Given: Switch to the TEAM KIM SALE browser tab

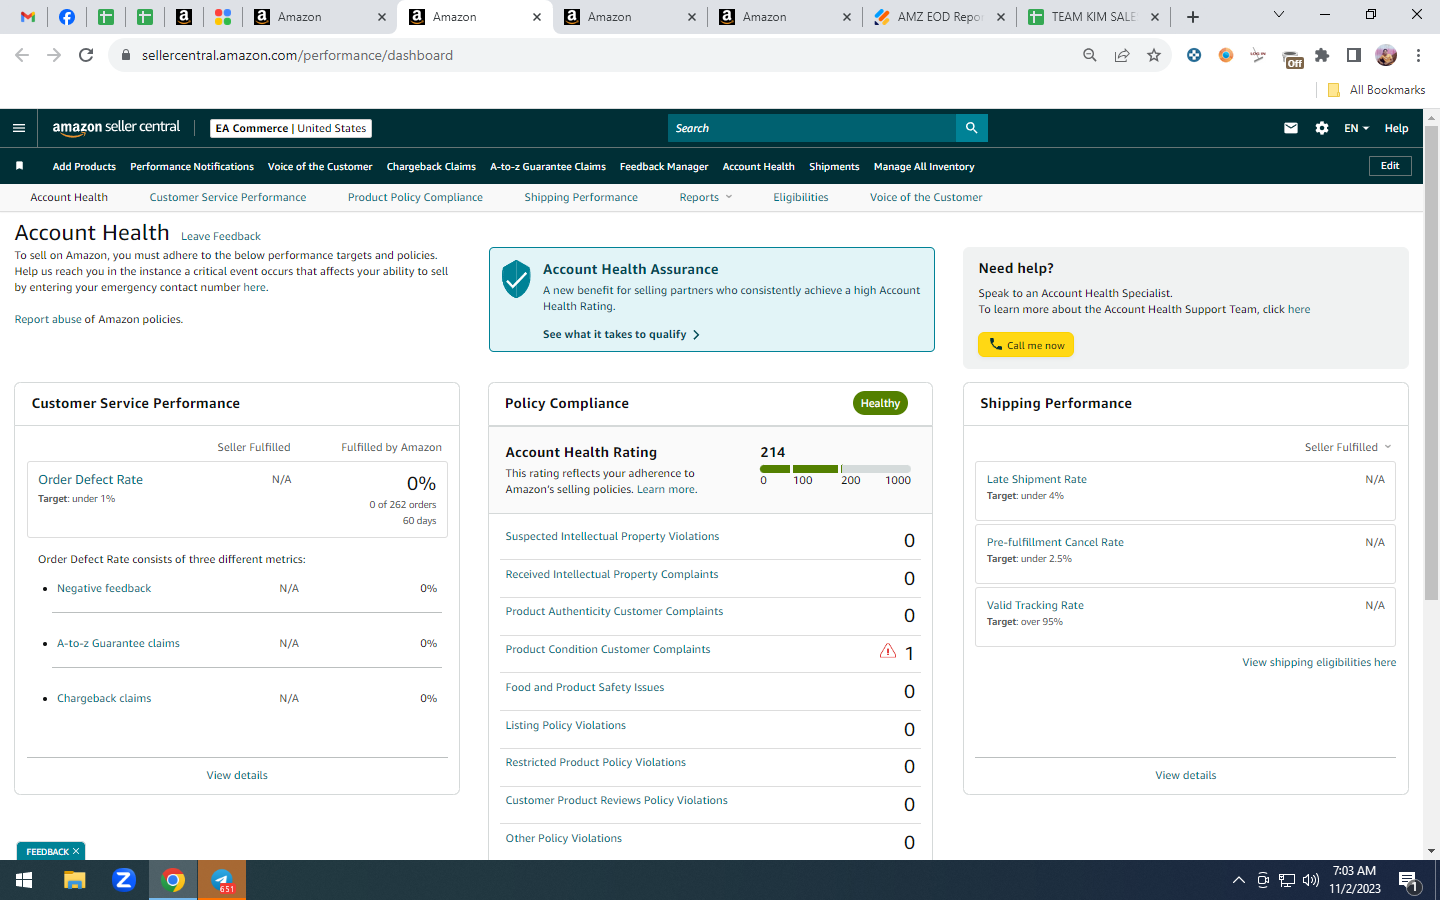Looking at the screenshot, I should [x=1093, y=17].
